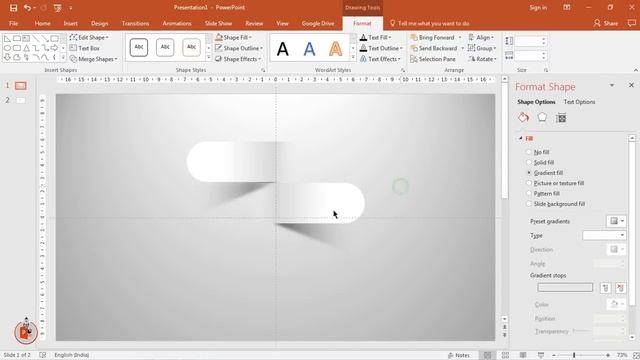This screenshot has width=640, height=360.
Task: Apply blue WordArt style A
Action: tap(309, 49)
